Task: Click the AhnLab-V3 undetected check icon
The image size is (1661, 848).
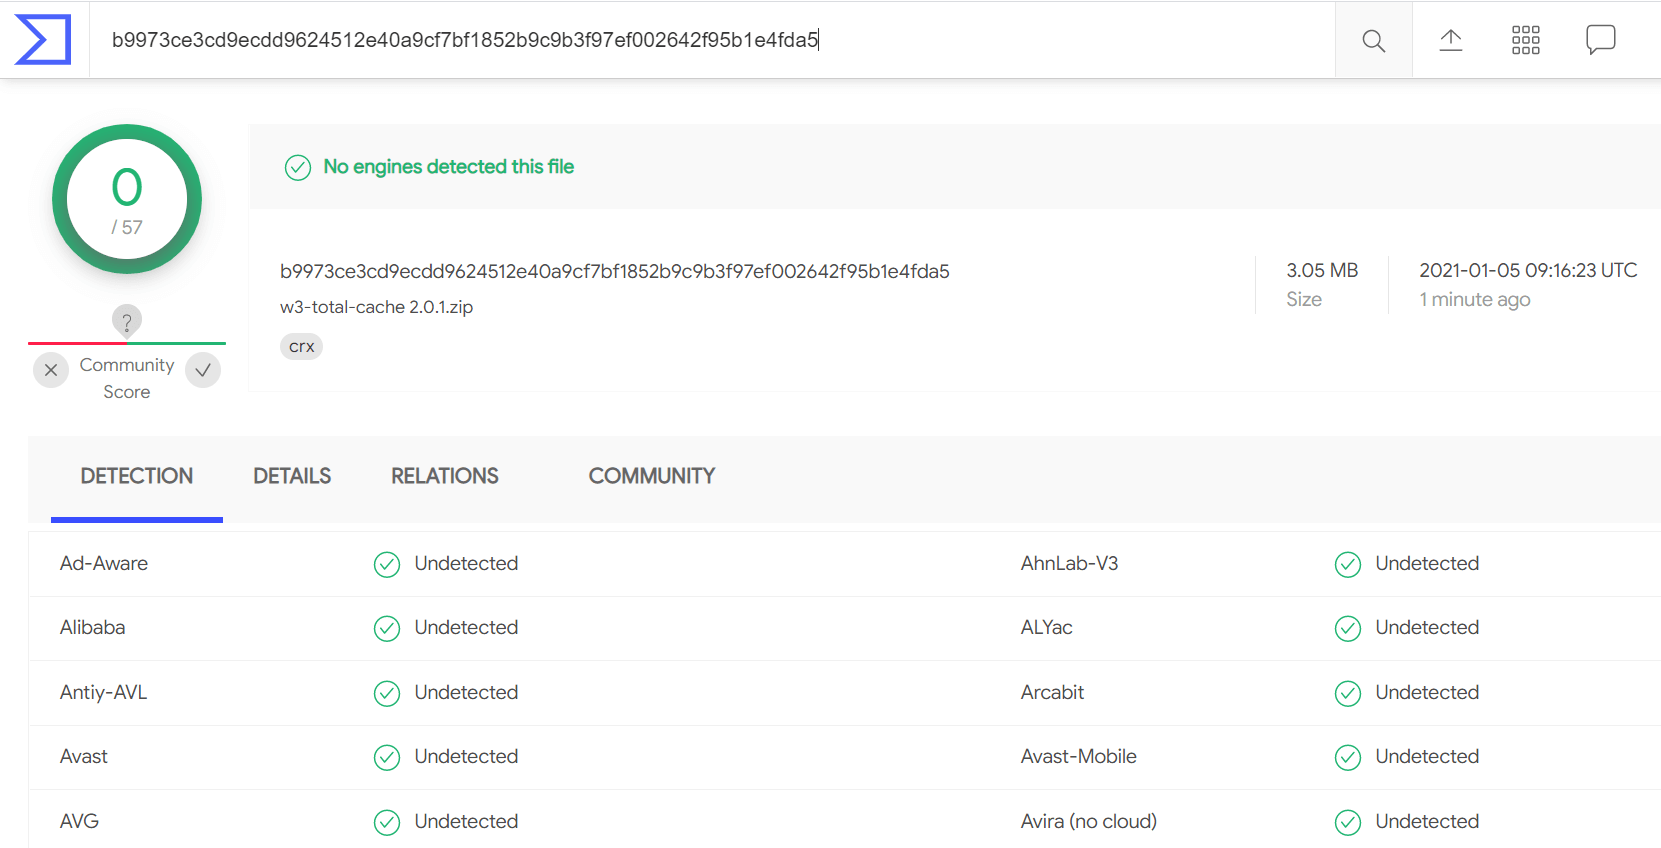Action: [1348, 565]
